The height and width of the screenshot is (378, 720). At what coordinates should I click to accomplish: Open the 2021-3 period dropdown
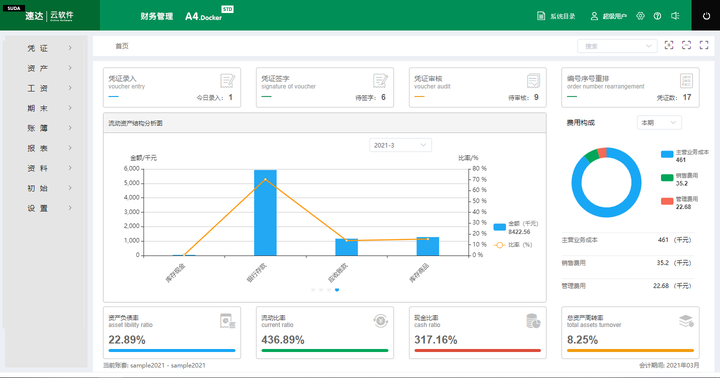click(x=400, y=145)
